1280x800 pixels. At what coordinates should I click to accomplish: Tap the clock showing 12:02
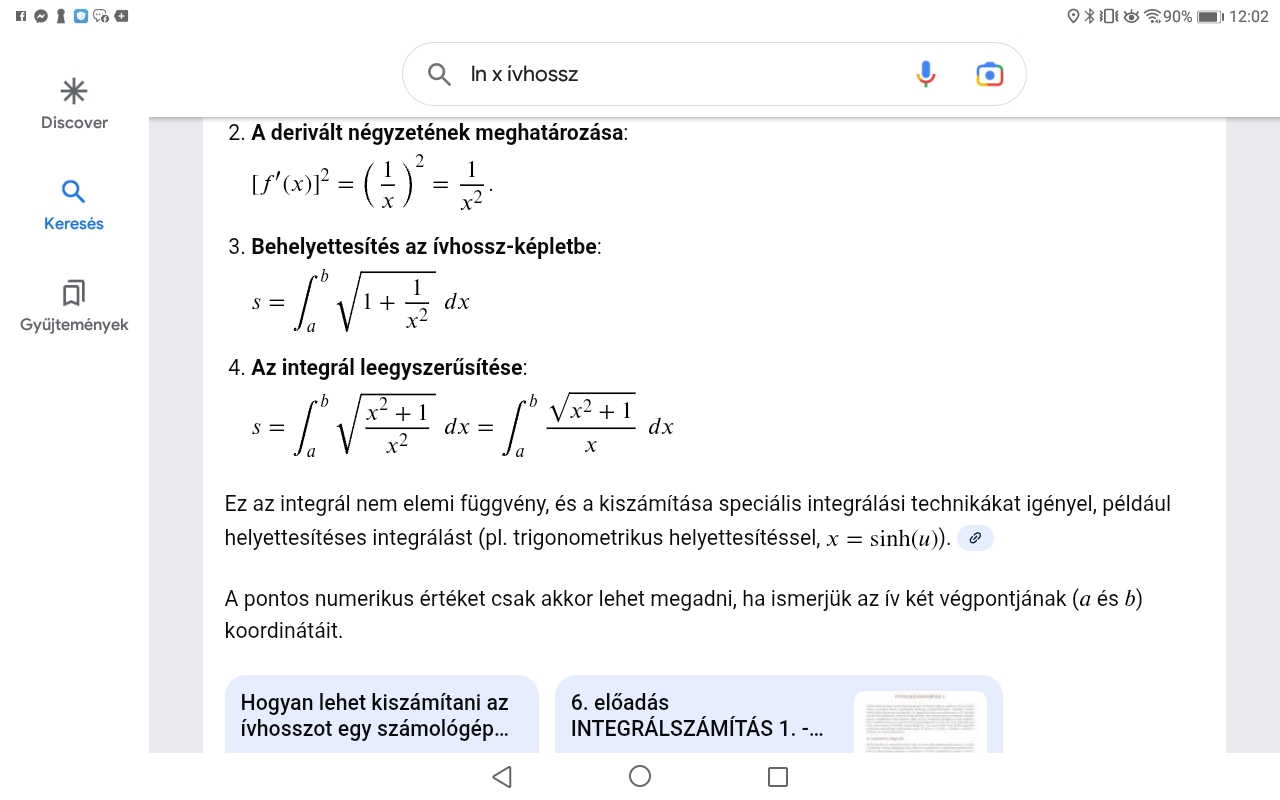pos(1248,16)
